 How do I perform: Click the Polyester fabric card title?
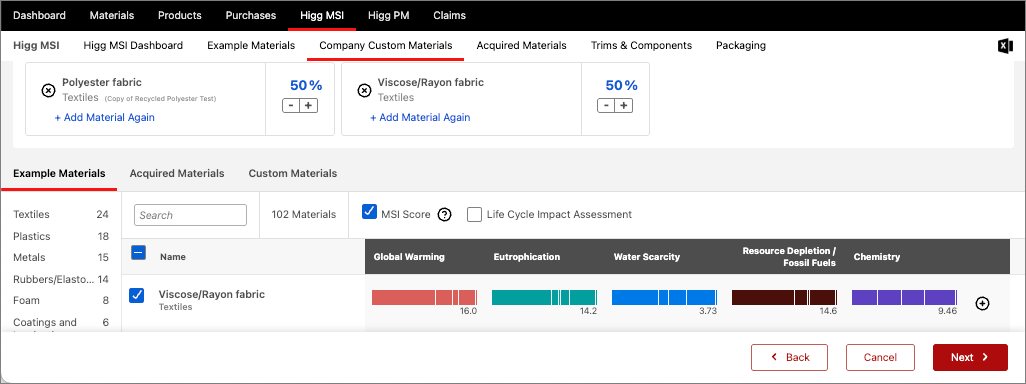[x=102, y=82]
